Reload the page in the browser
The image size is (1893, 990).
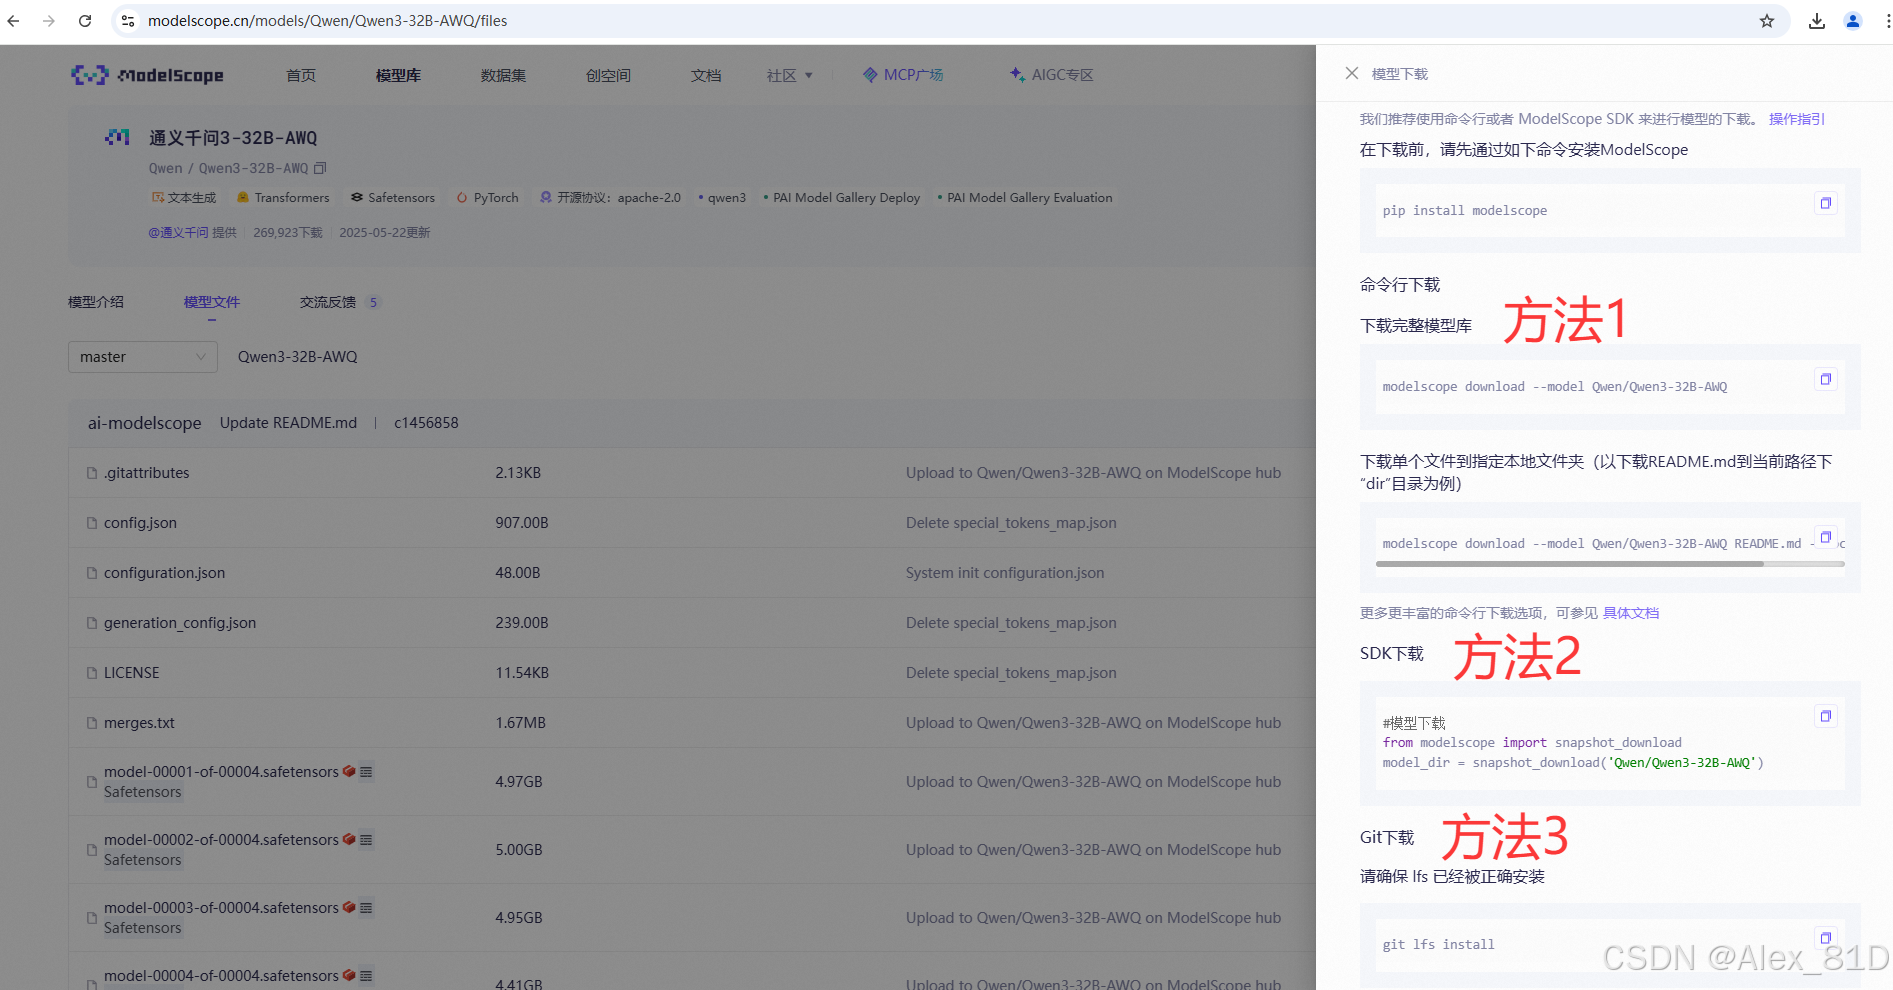tap(85, 21)
